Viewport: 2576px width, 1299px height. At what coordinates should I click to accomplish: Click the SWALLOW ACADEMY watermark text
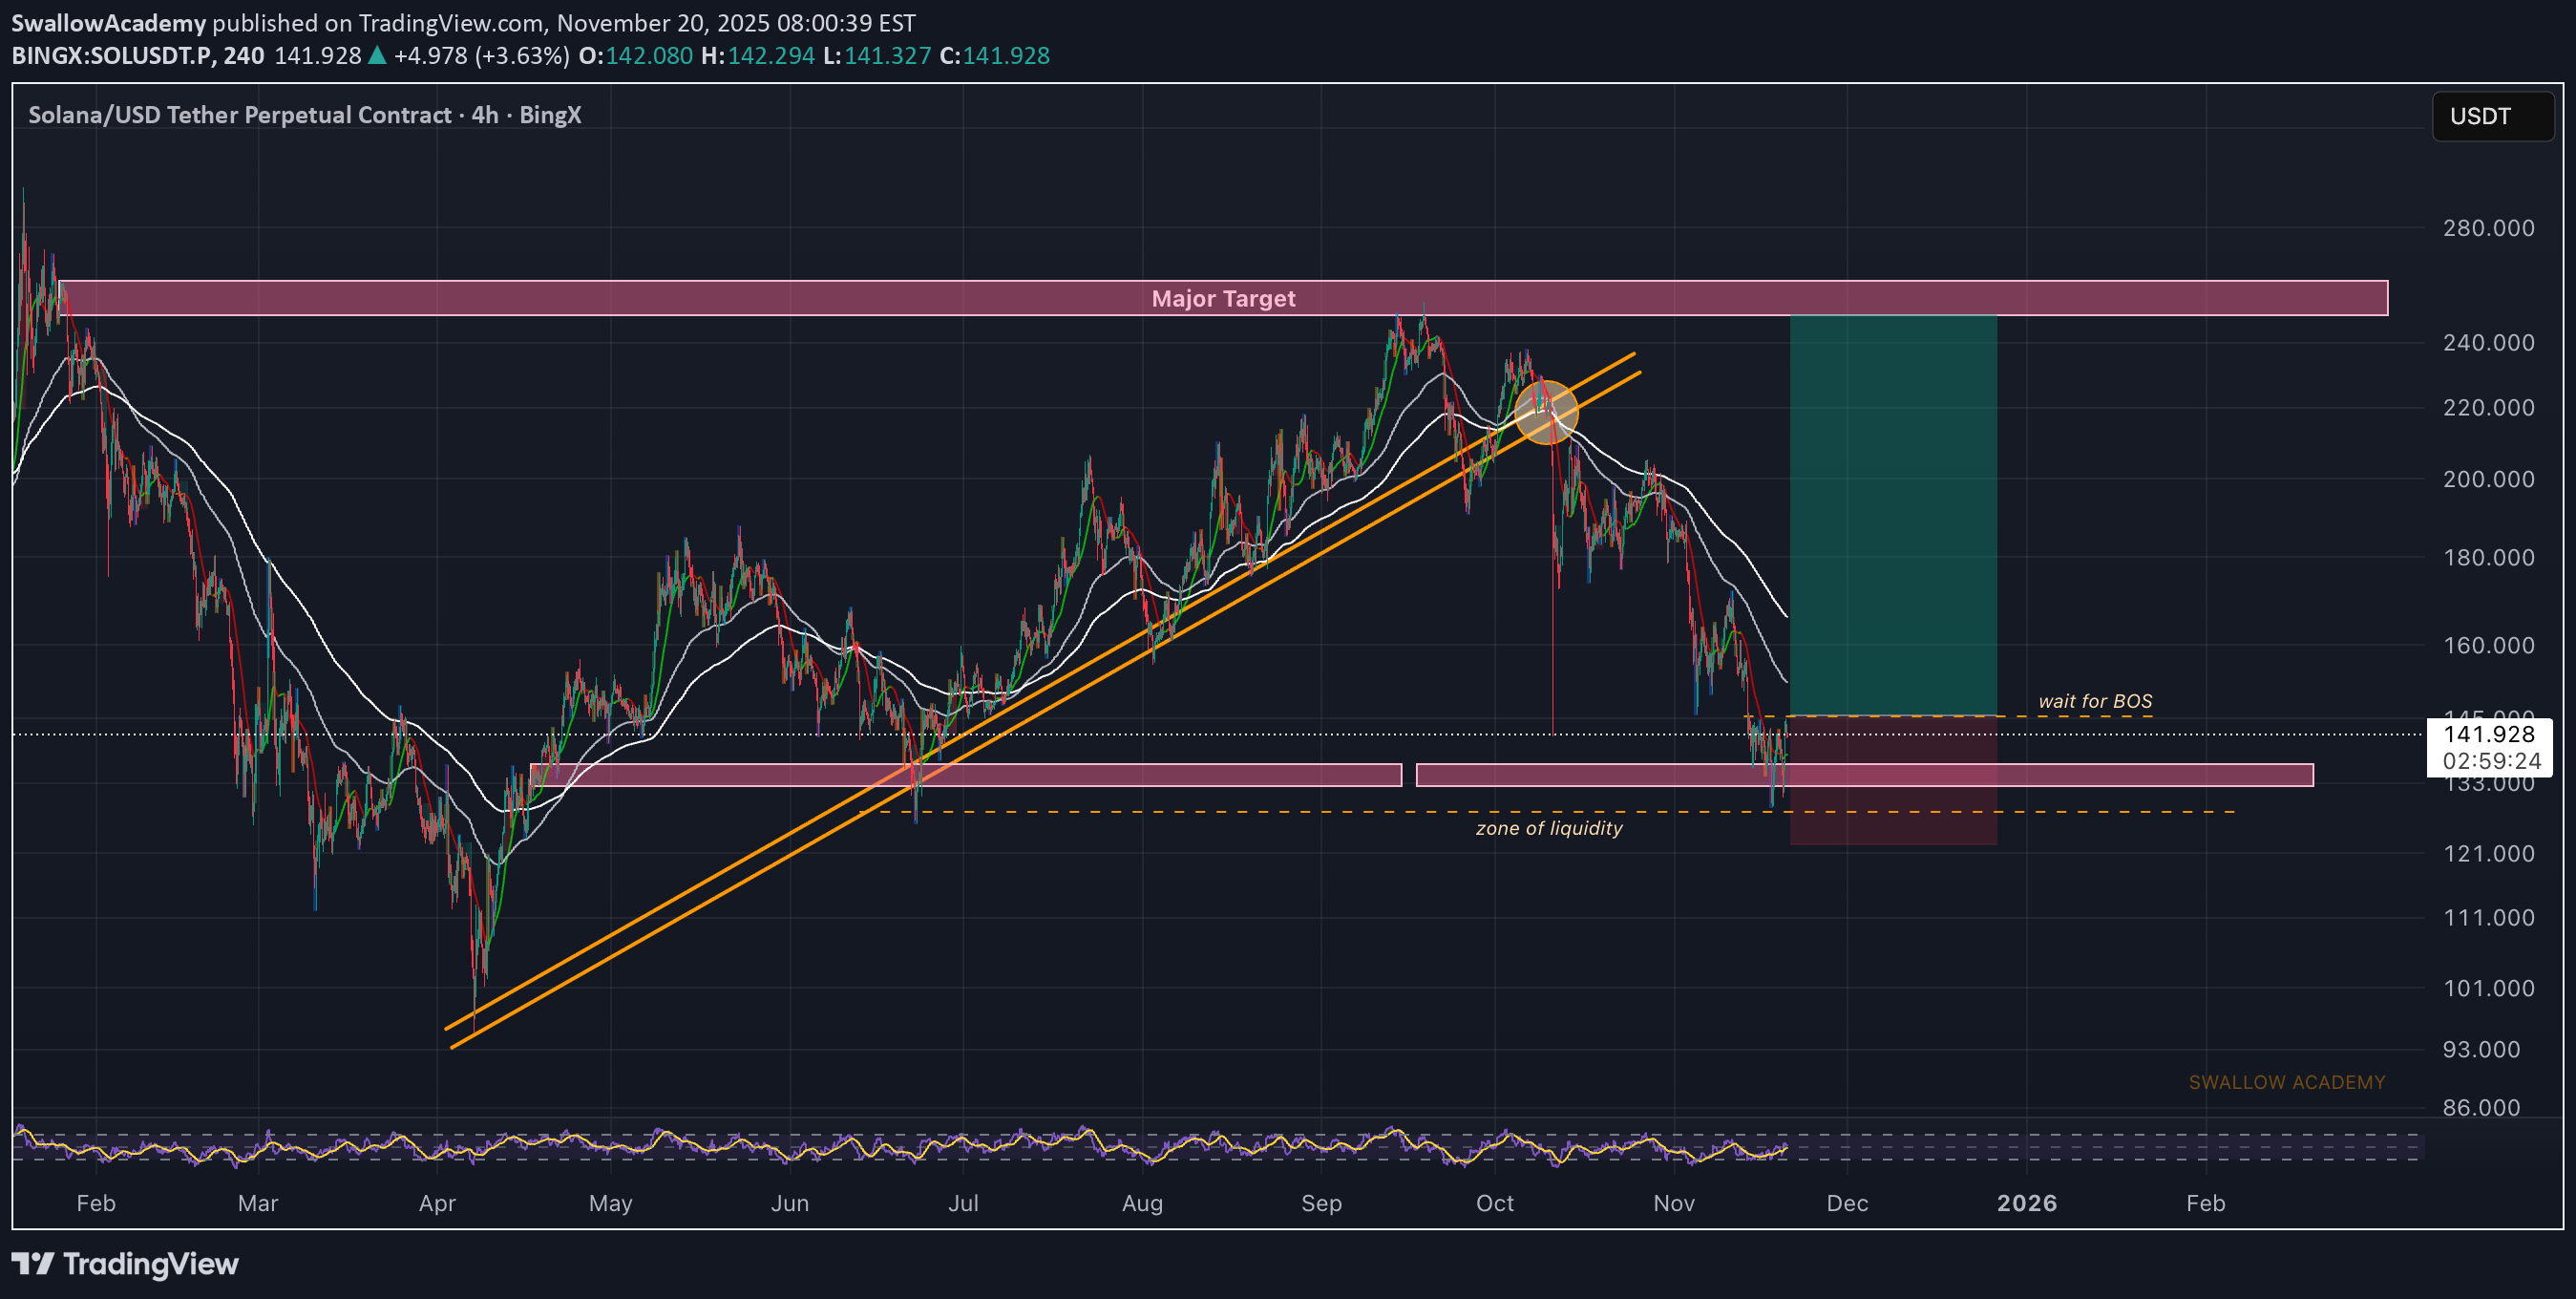[2286, 1082]
